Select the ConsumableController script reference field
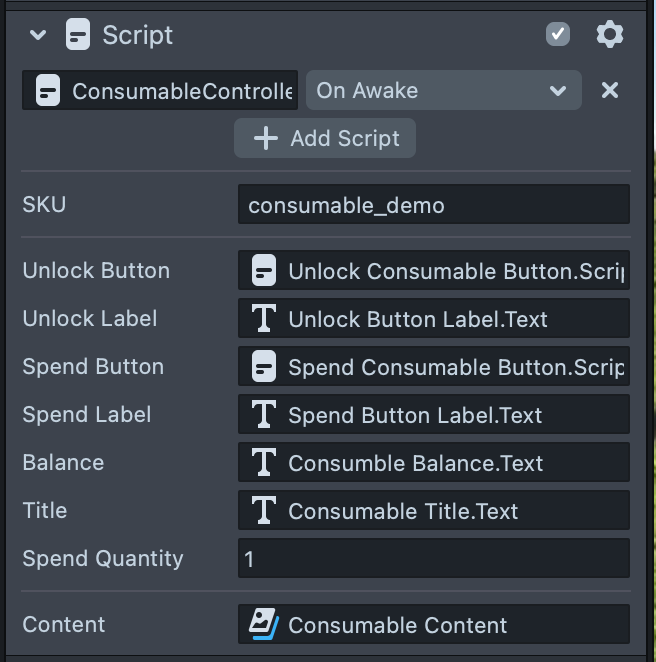The width and height of the screenshot is (656, 662). pyautogui.click(x=170, y=91)
